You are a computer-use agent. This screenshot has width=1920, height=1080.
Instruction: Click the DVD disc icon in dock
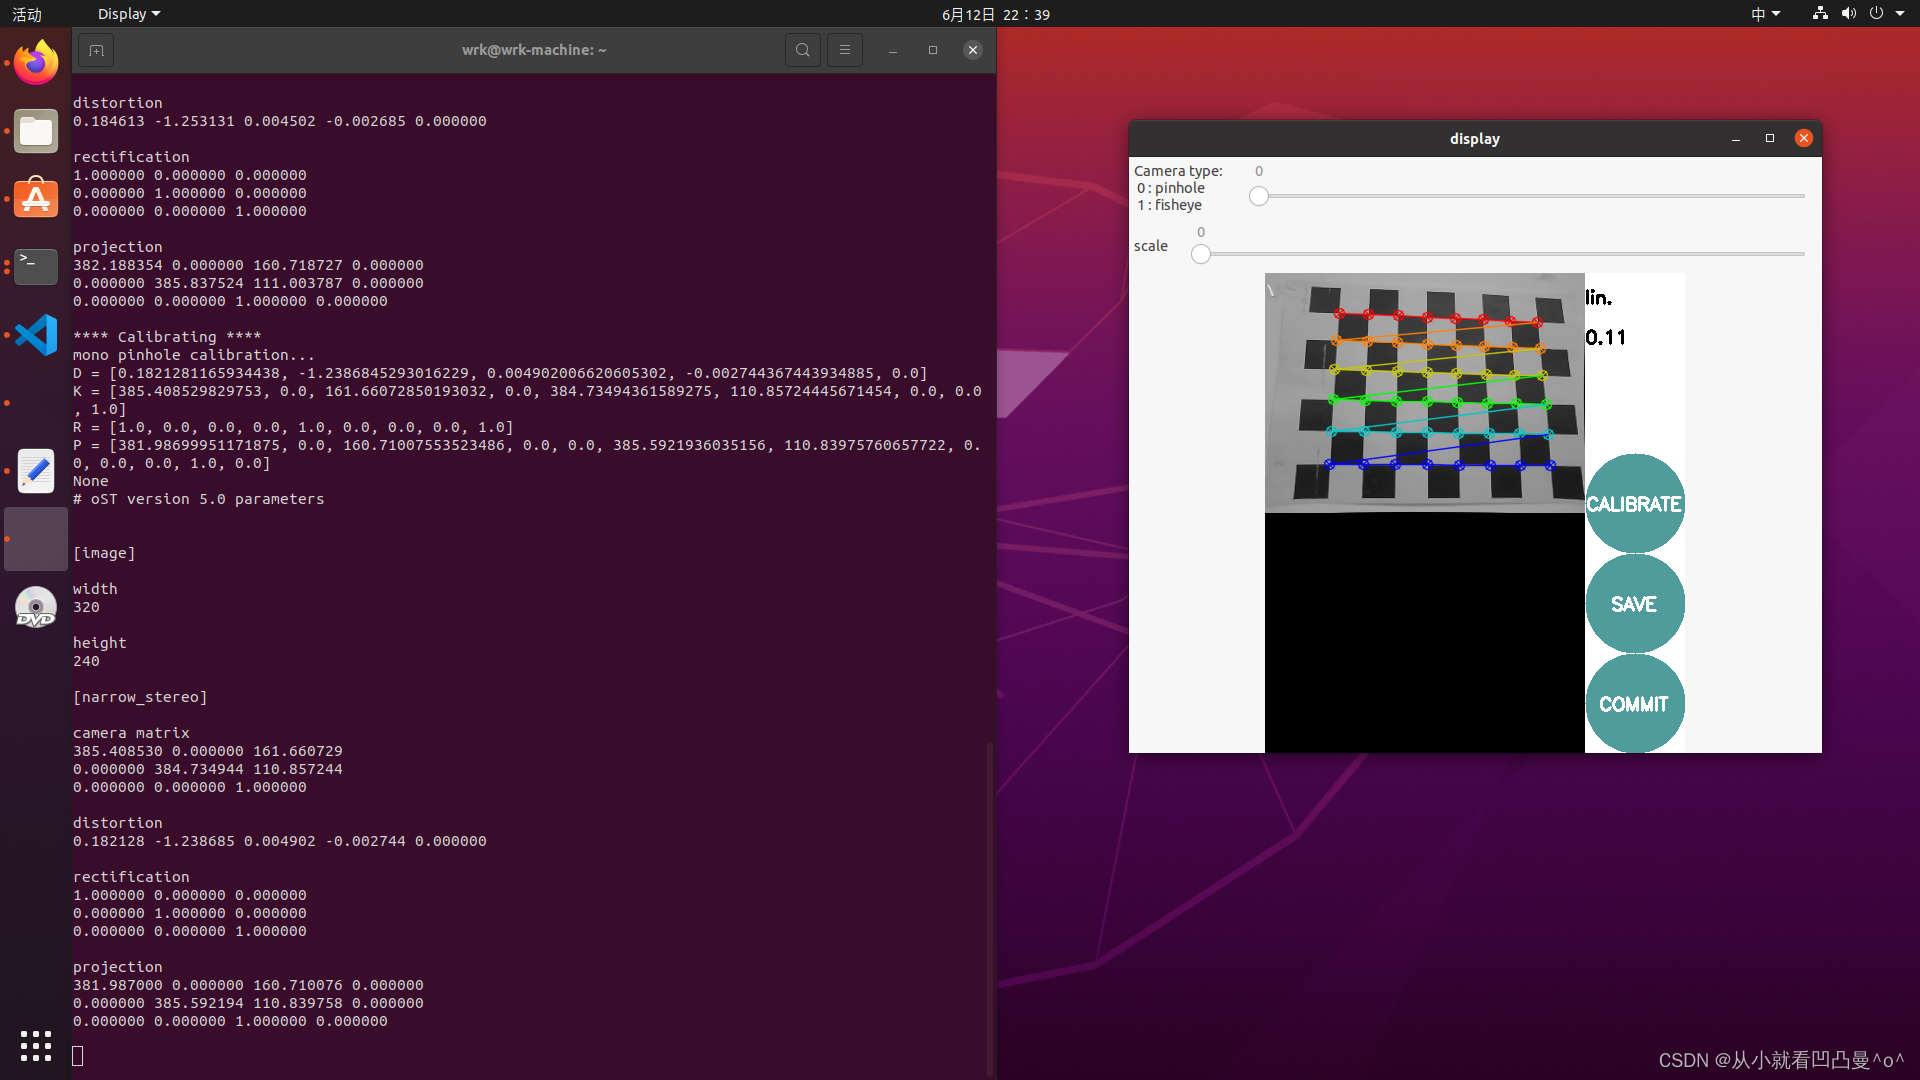(x=36, y=607)
